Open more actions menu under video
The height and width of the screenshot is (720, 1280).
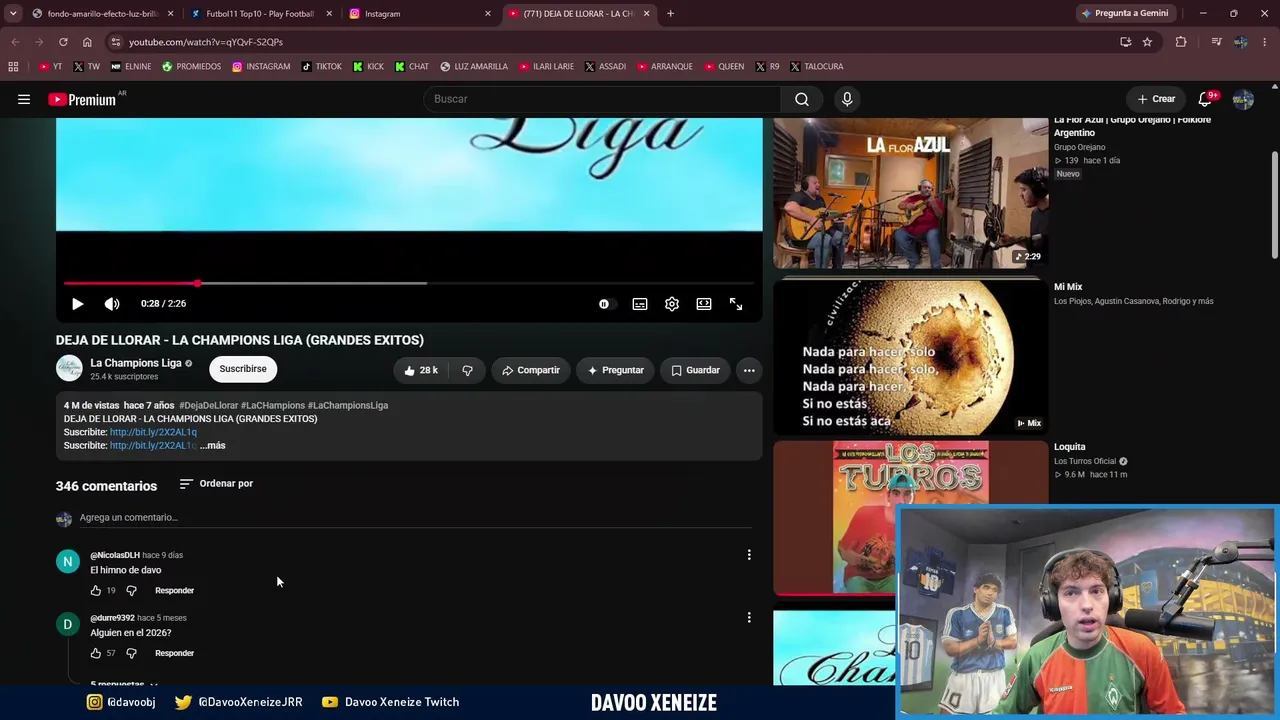click(x=749, y=370)
